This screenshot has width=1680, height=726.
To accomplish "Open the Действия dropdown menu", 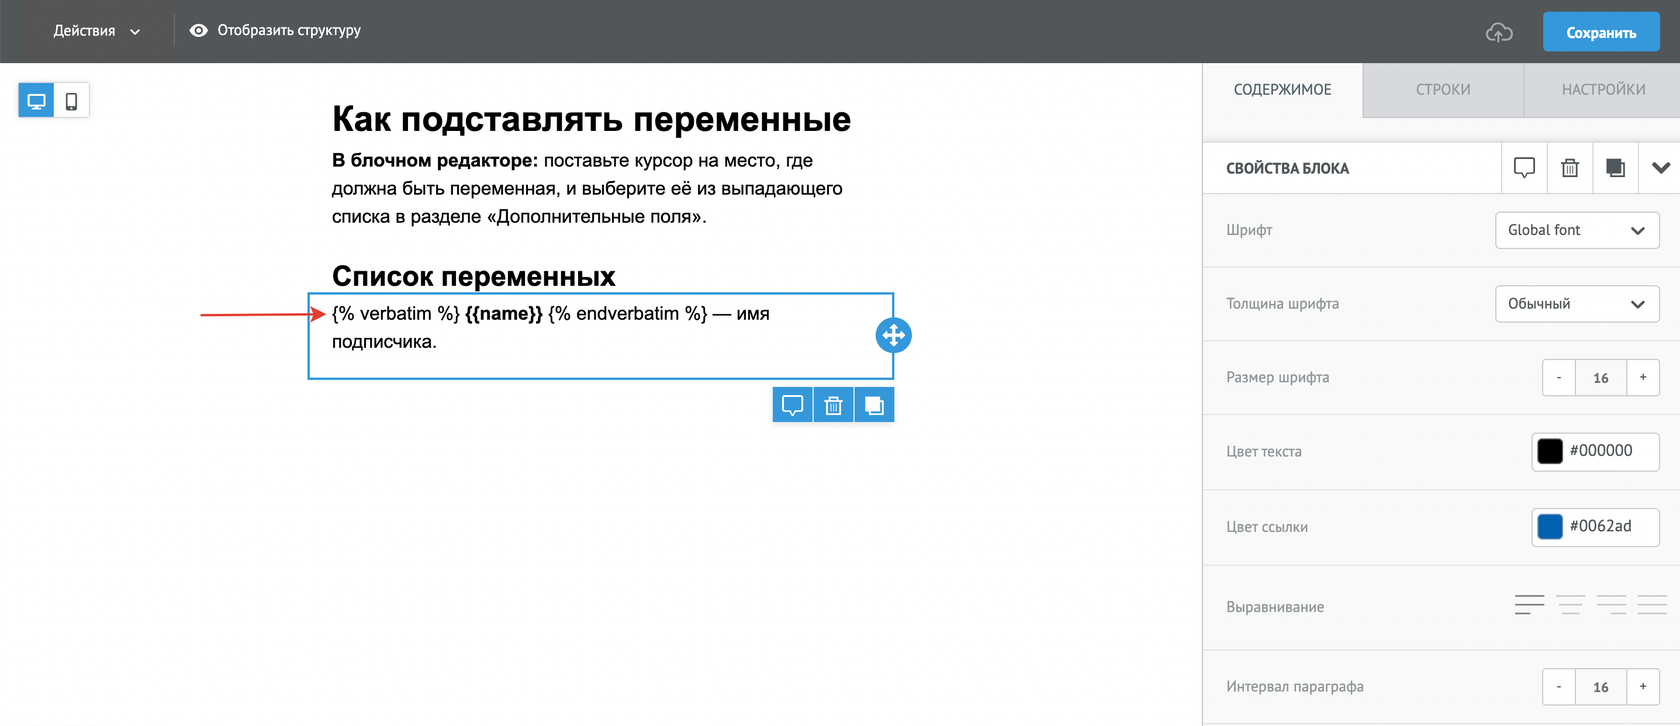I will coord(96,31).
